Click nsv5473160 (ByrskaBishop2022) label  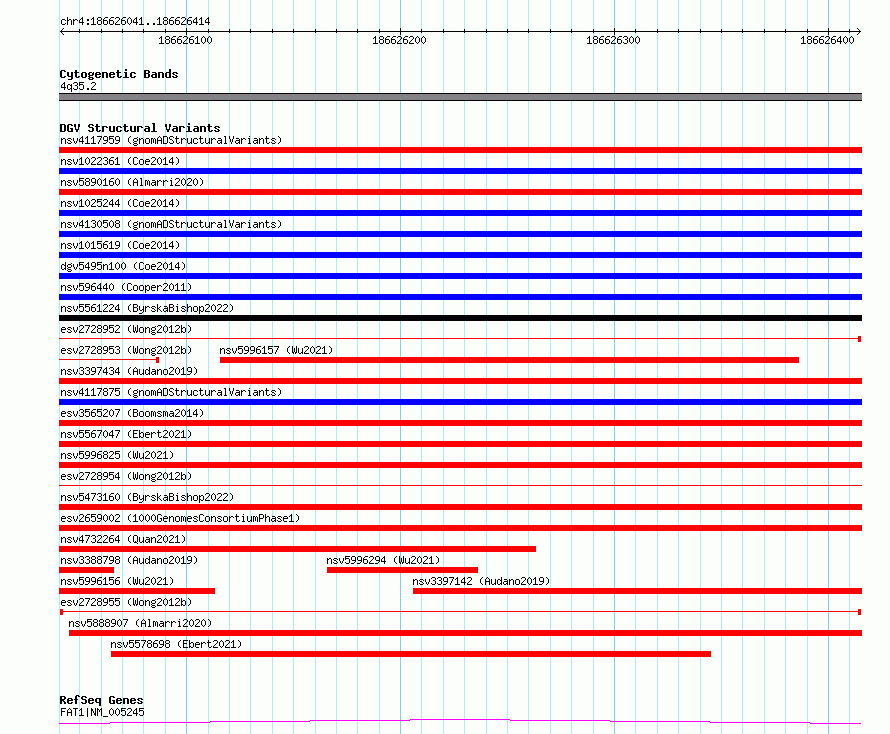pyautogui.click(x=147, y=497)
